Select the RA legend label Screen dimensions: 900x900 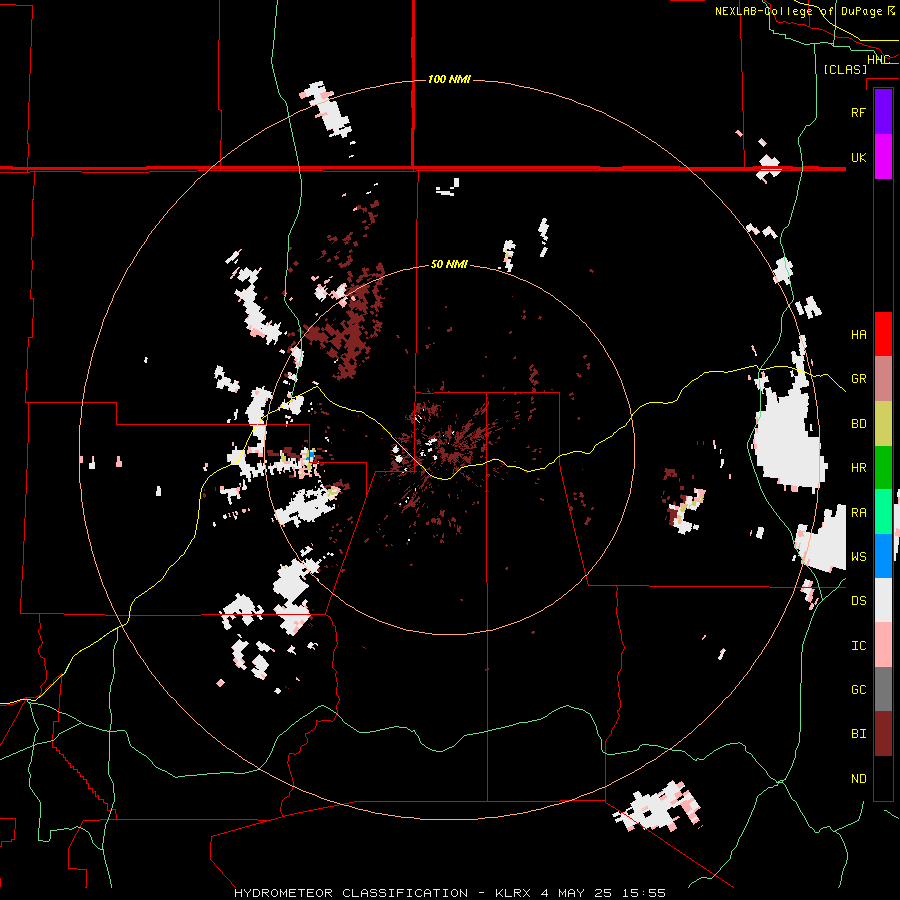[x=858, y=513]
